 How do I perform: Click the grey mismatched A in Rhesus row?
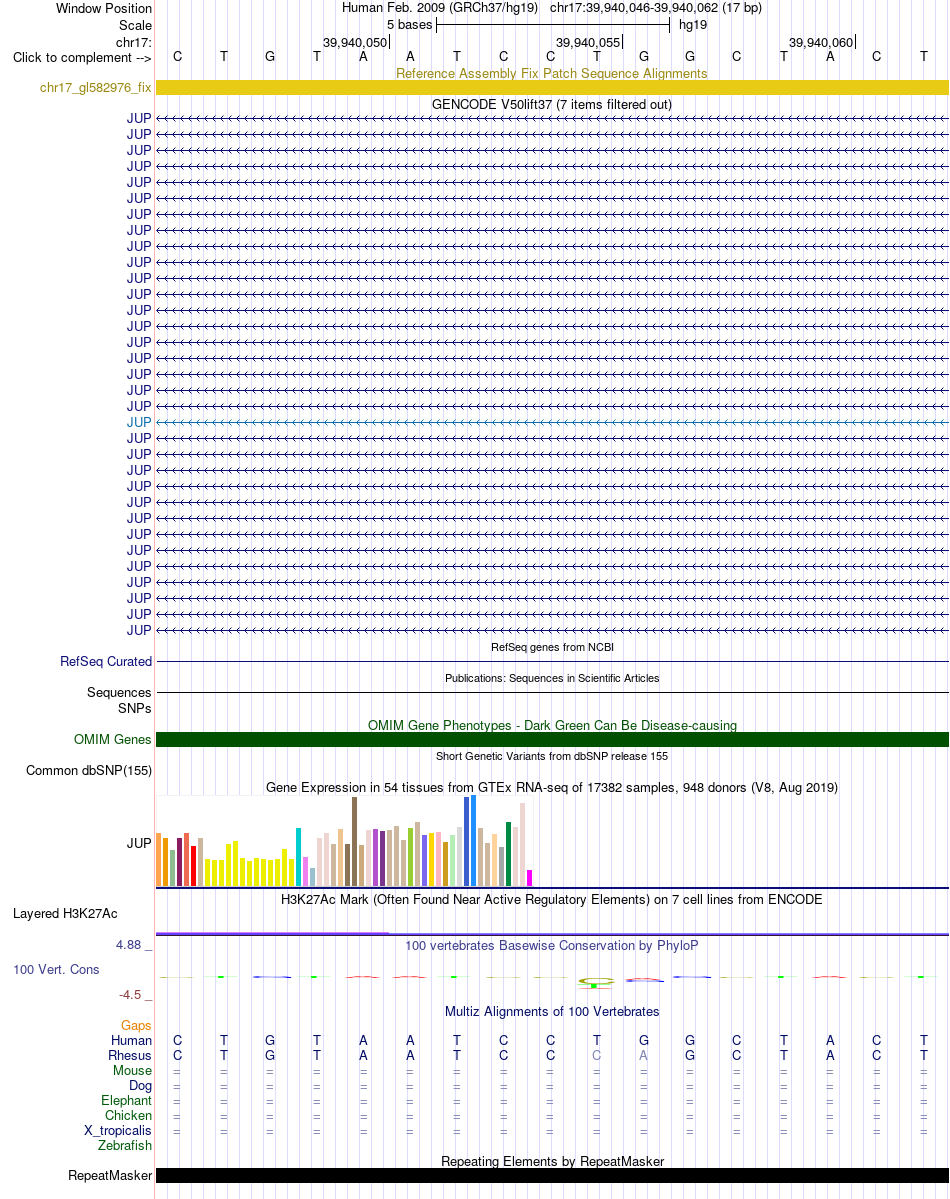click(x=643, y=1055)
